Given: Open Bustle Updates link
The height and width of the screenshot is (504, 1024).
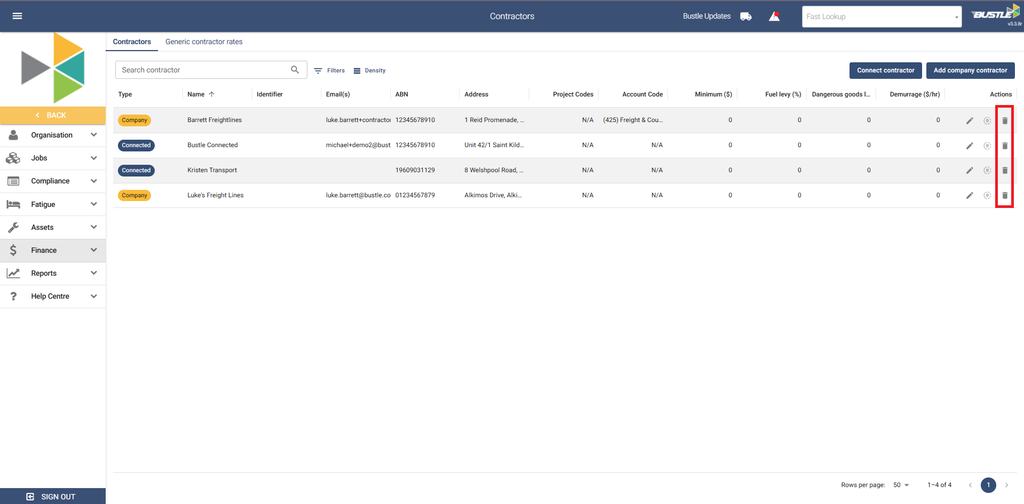Looking at the screenshot, I should 707,16.
